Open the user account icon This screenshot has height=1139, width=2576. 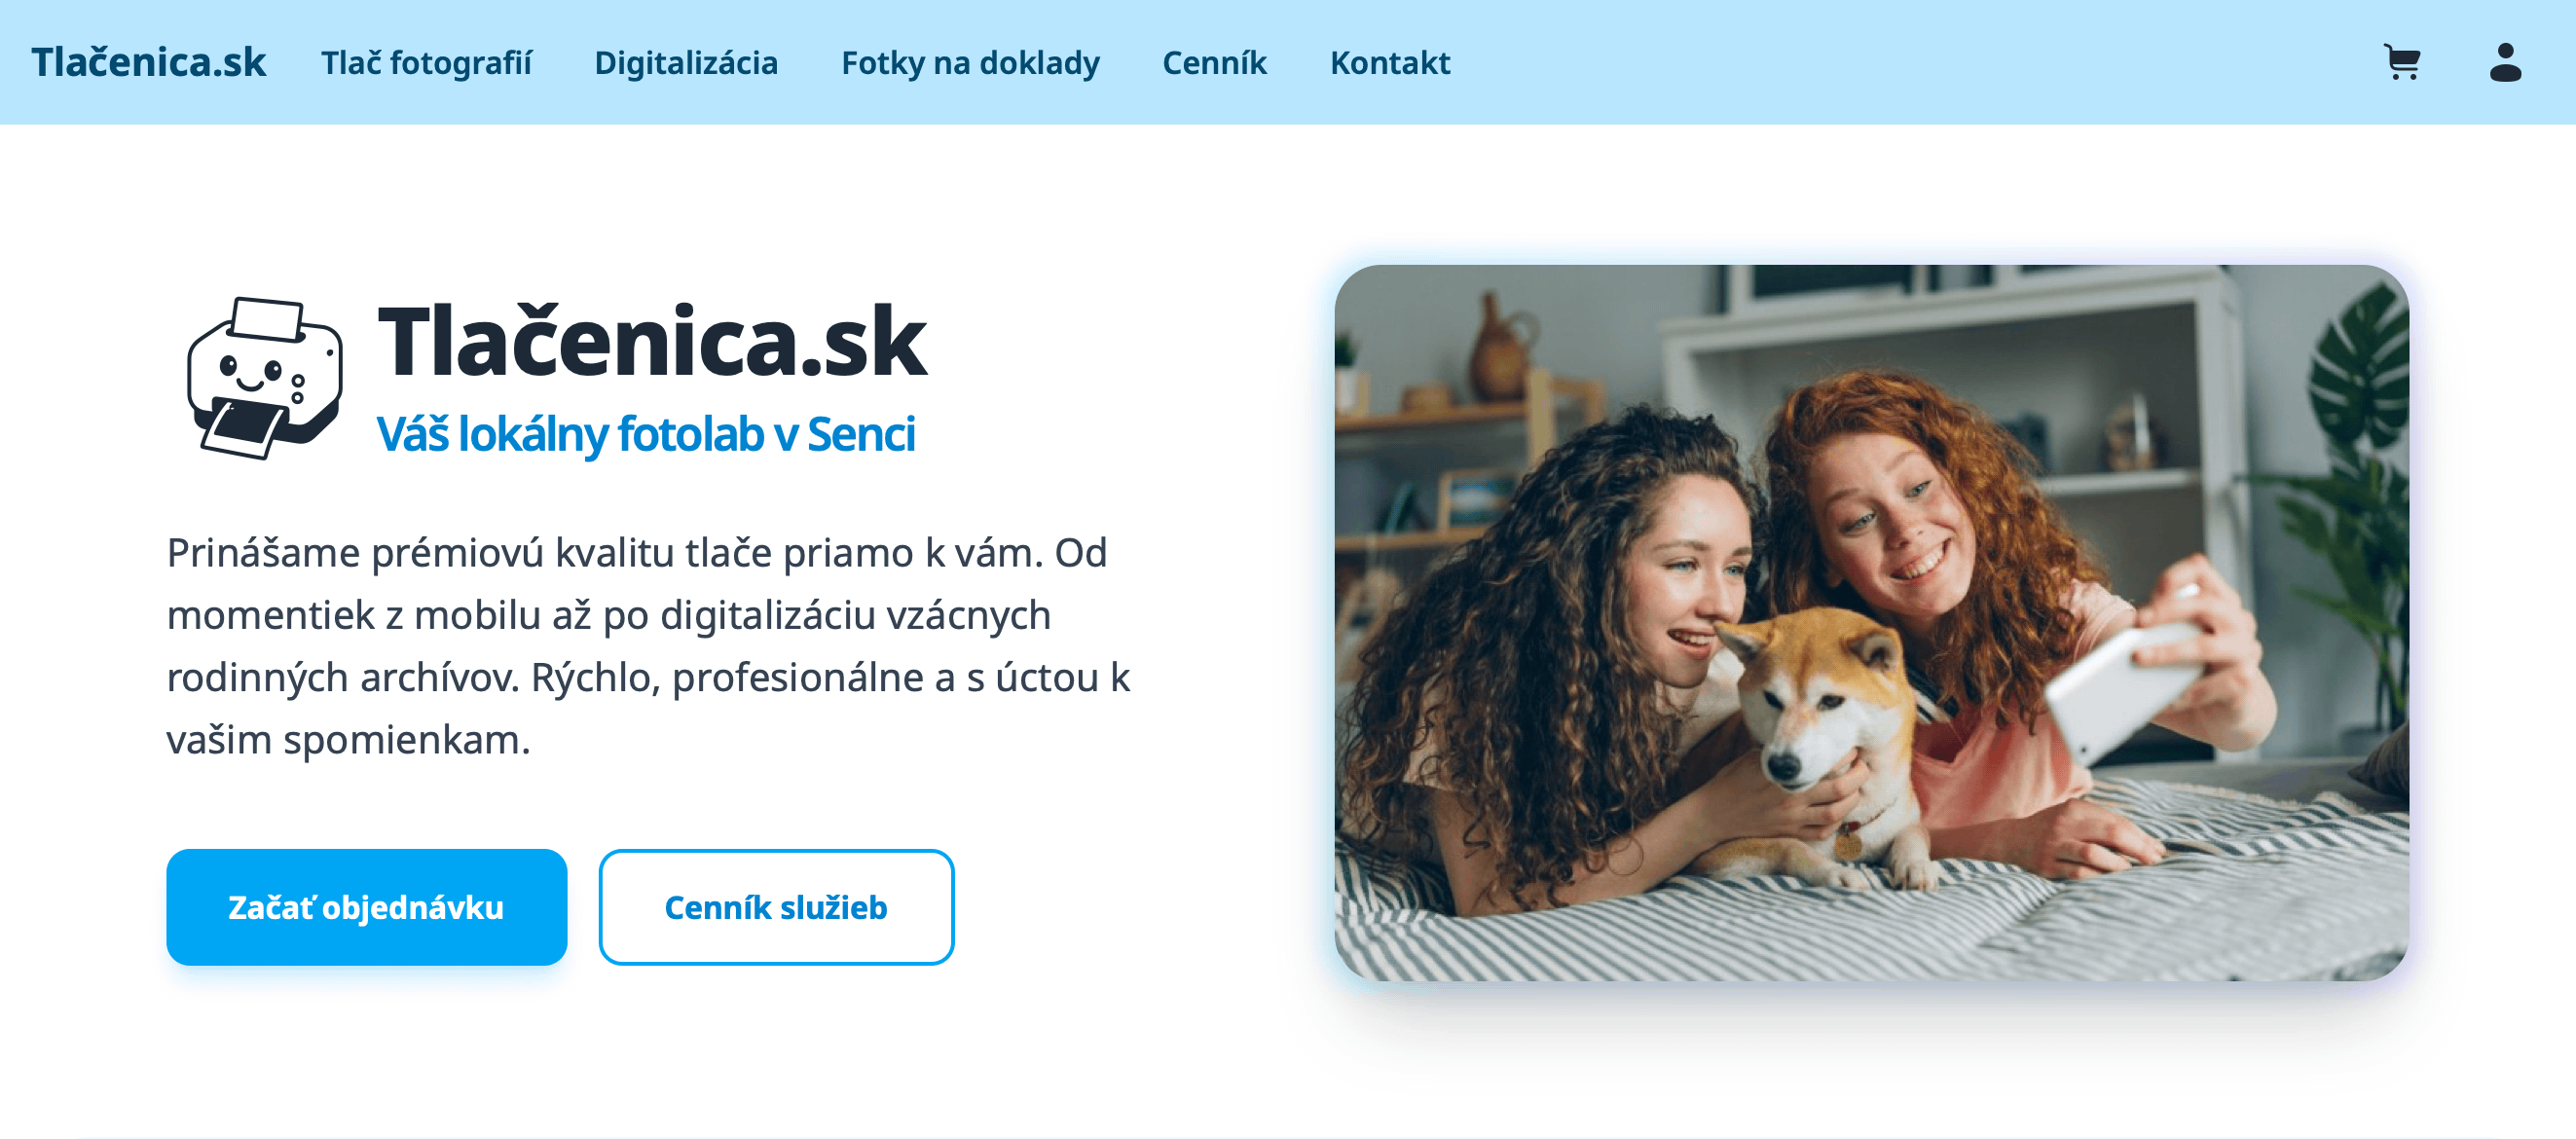coord(2505,62)
